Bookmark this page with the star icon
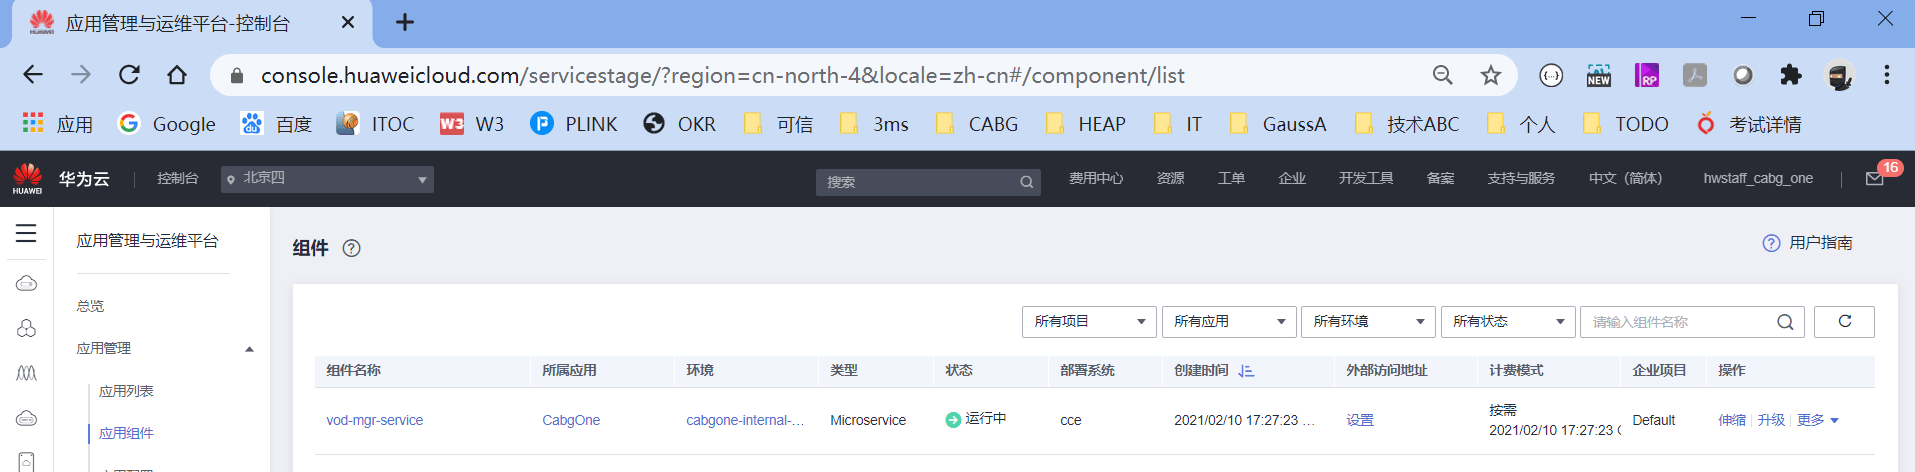Screen dimensions: 1915x472 click(1491, 75)
